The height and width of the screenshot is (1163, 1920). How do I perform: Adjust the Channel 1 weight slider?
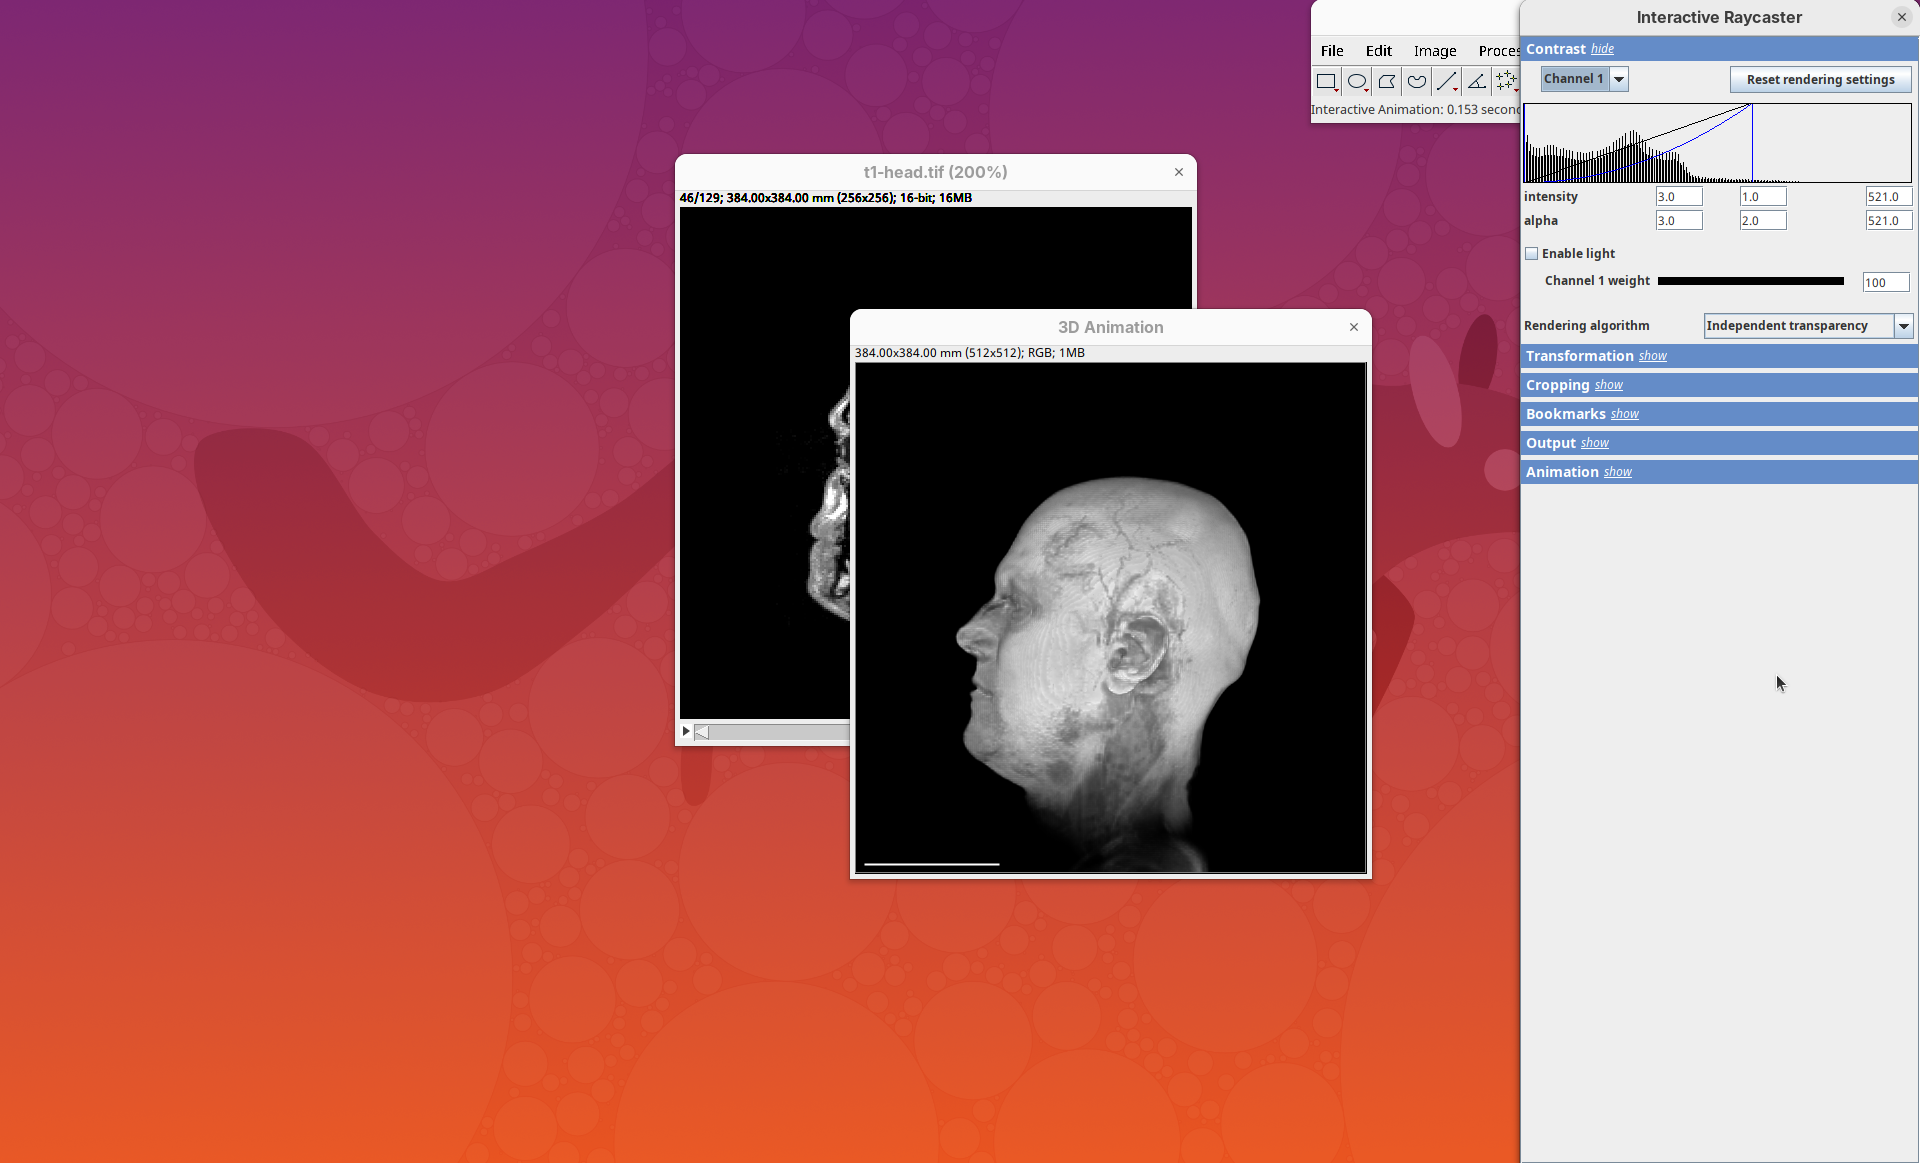click(x=1750, y=282)
